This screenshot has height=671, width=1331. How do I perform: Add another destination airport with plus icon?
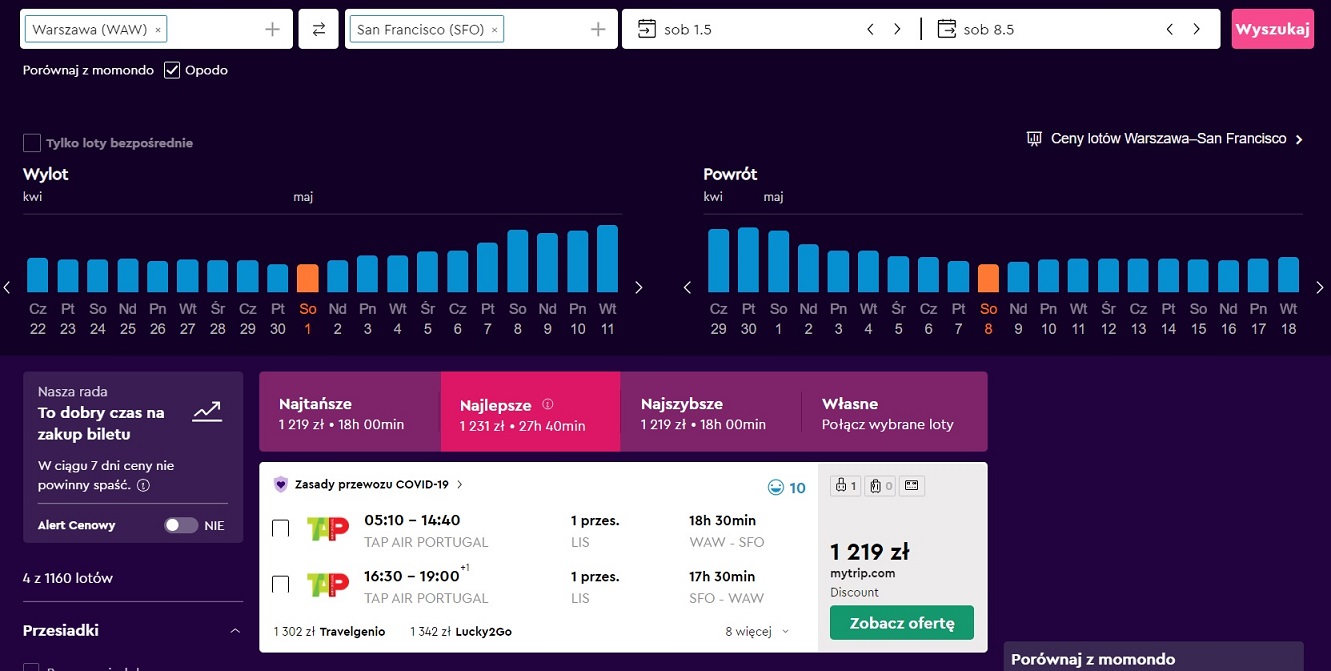click(x=598, y=30)
